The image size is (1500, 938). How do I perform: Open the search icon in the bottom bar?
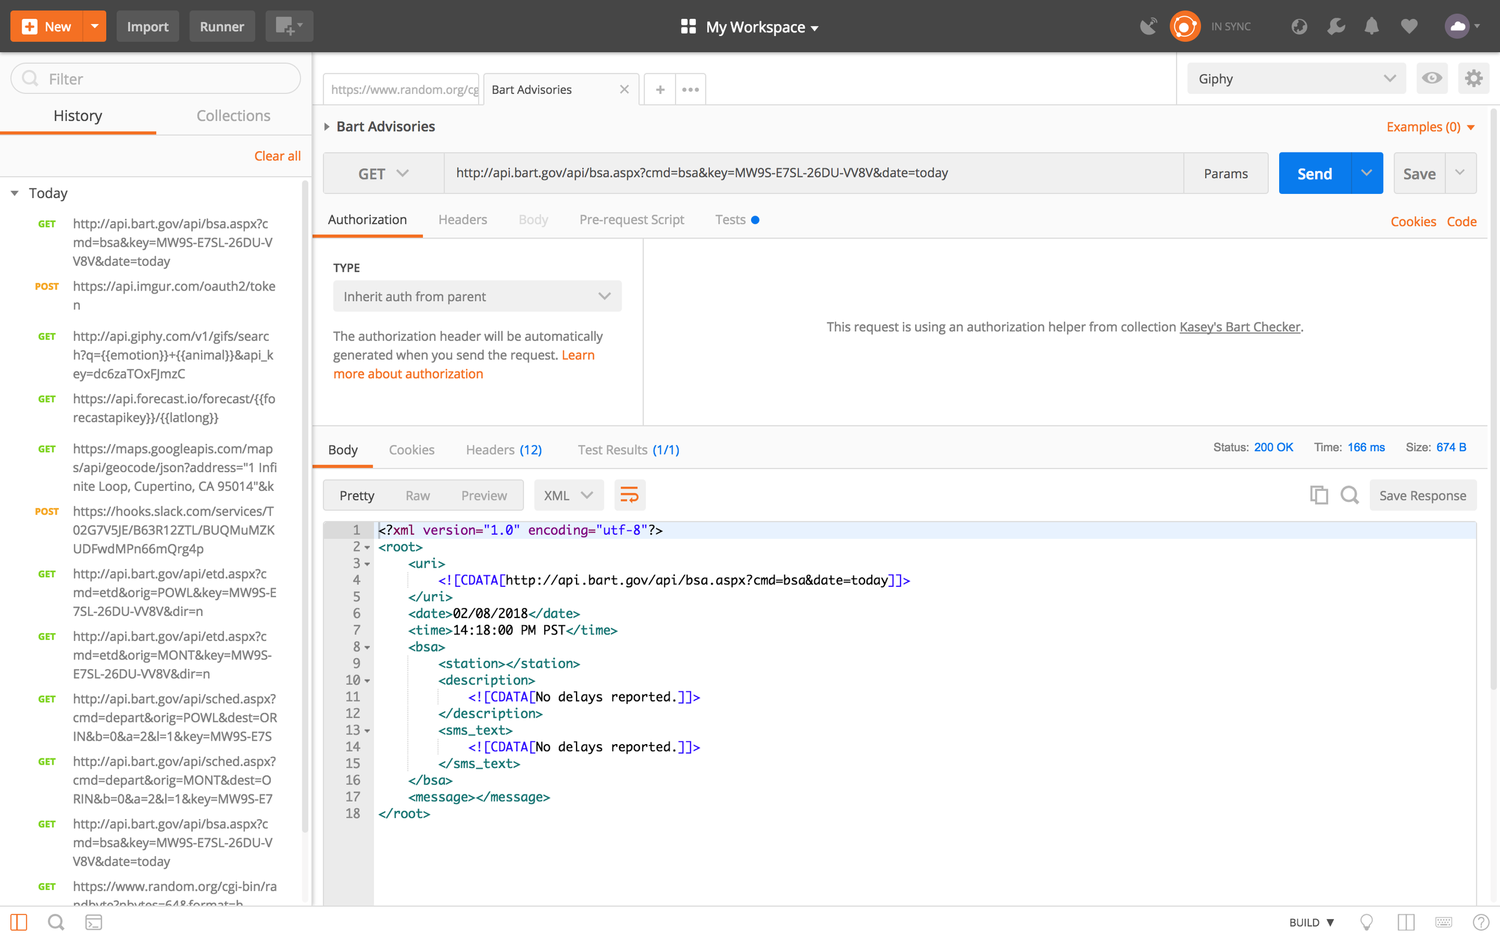tap(56, 922)
